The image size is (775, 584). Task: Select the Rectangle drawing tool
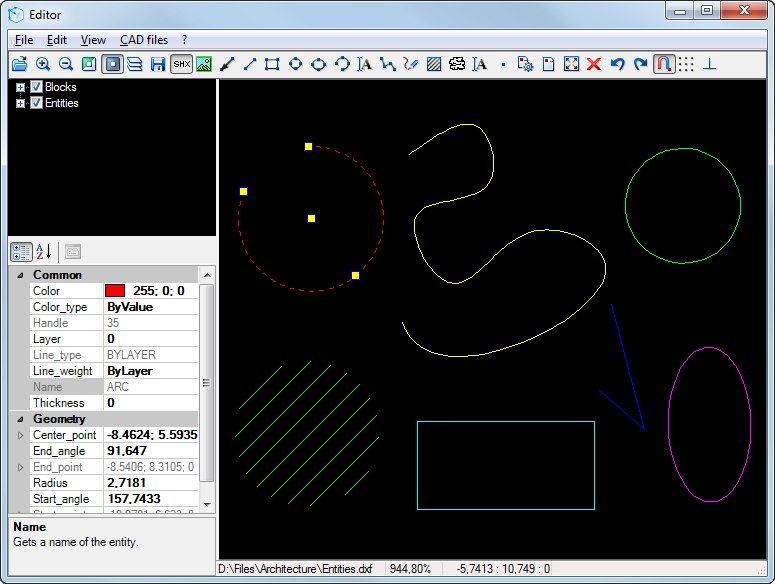272,64
